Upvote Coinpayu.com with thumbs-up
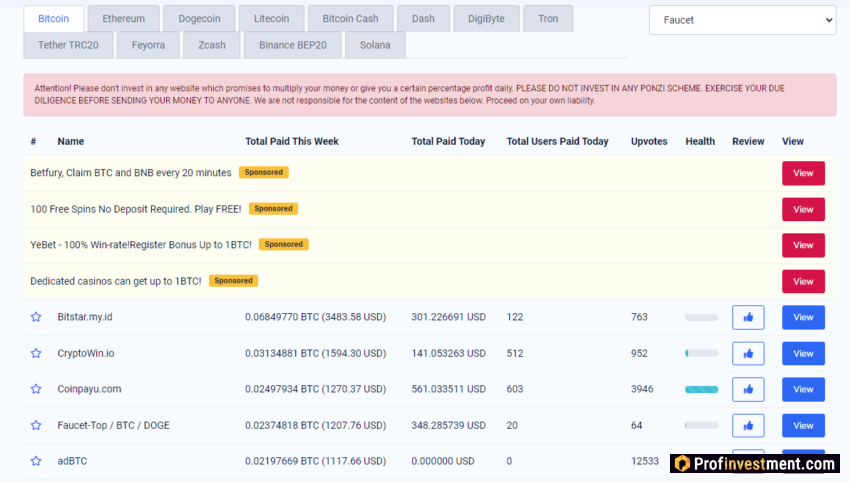Screen dimensions: 850x483 point(748,389)
